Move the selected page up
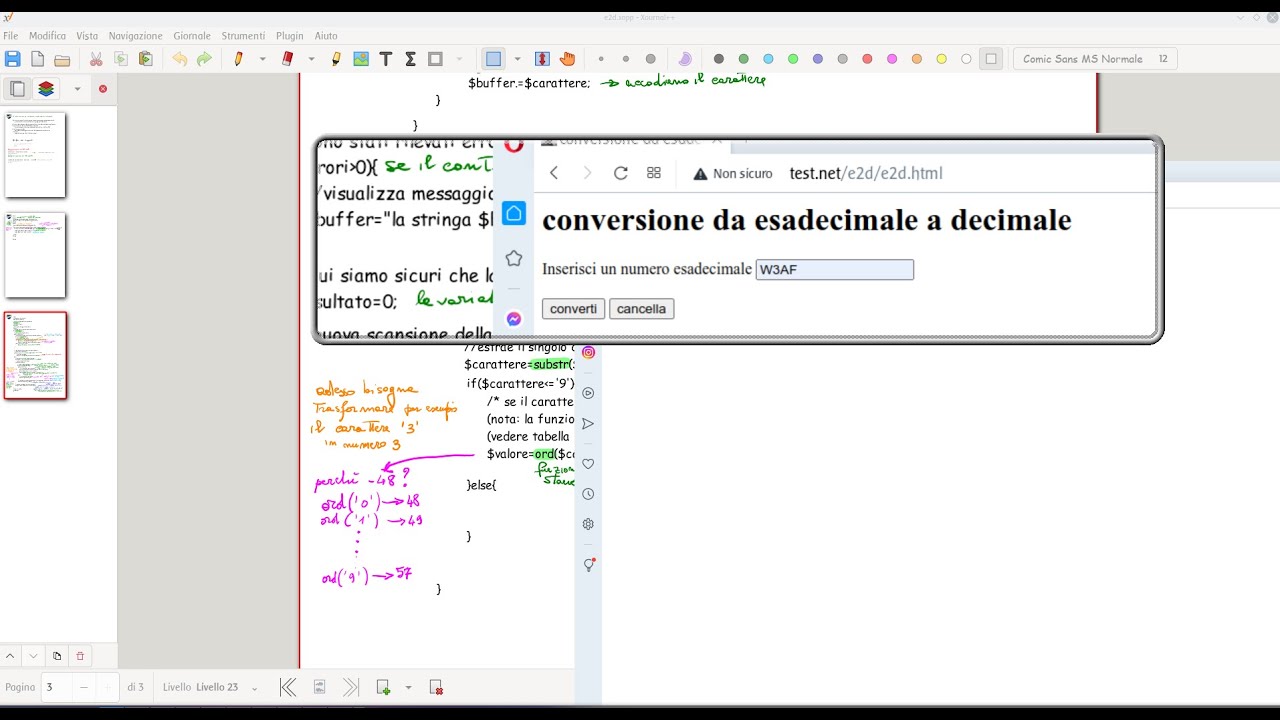Screen dimensions: 1280x720 pos(10,656)
